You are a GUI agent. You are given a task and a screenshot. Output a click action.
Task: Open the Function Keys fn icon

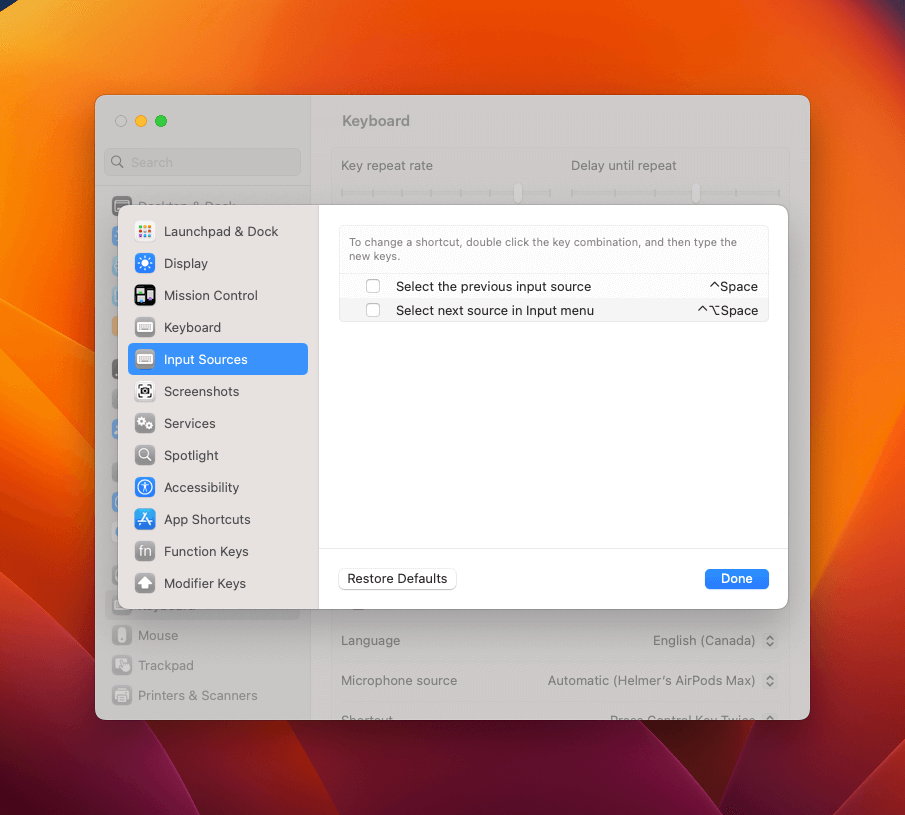coord(145,552)
